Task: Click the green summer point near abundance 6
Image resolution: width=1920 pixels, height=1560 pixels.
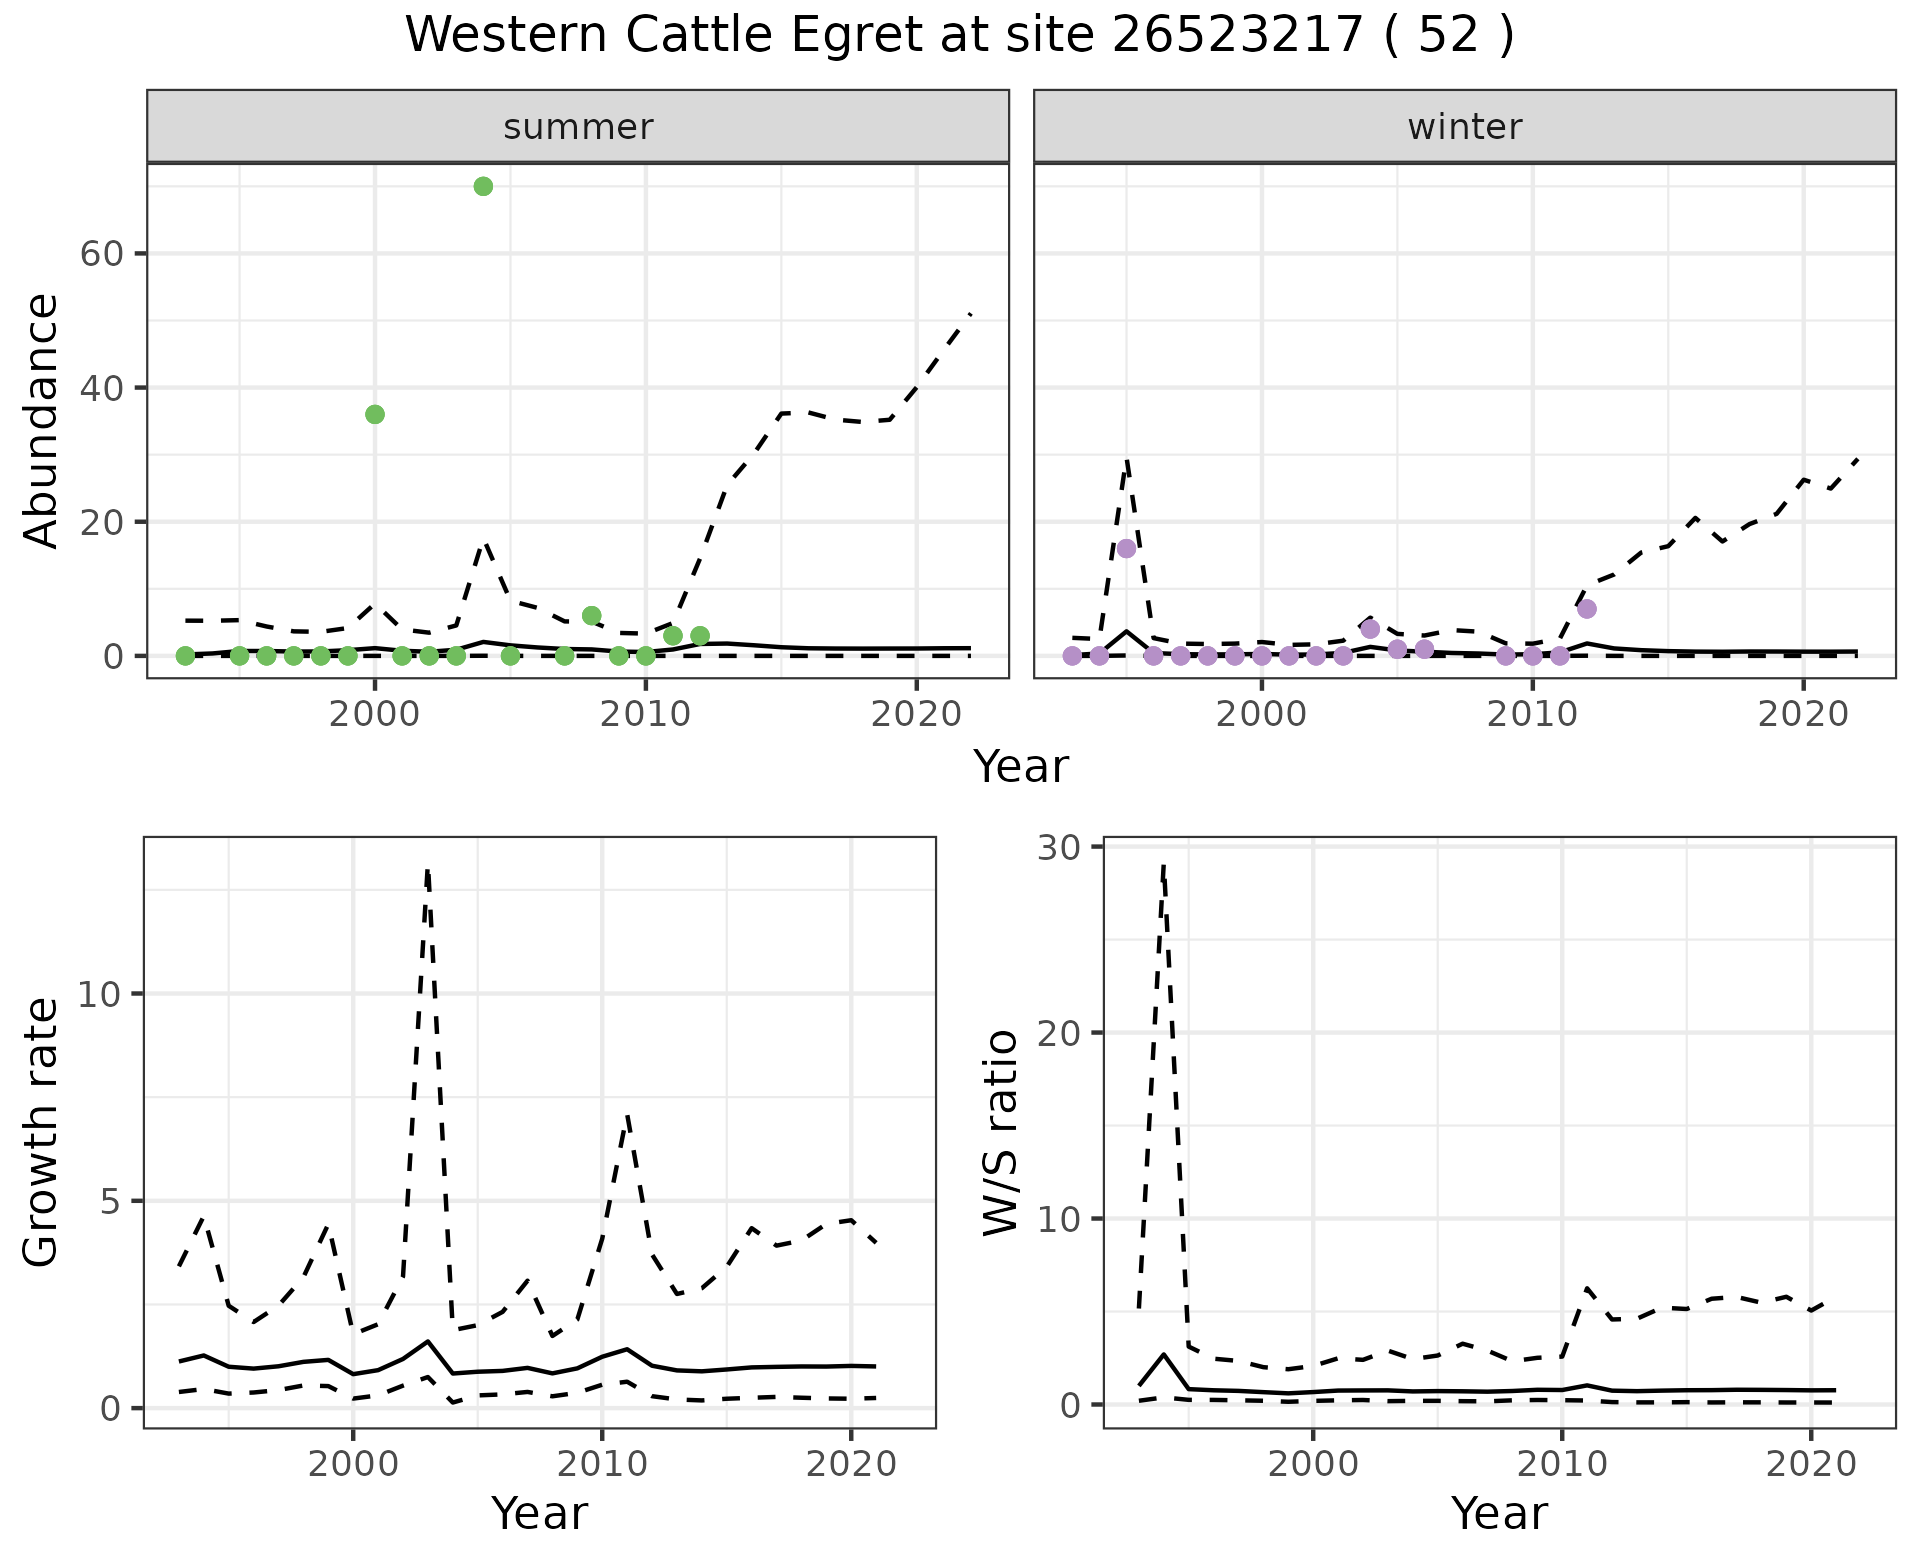Action: (x=591, y=615)
